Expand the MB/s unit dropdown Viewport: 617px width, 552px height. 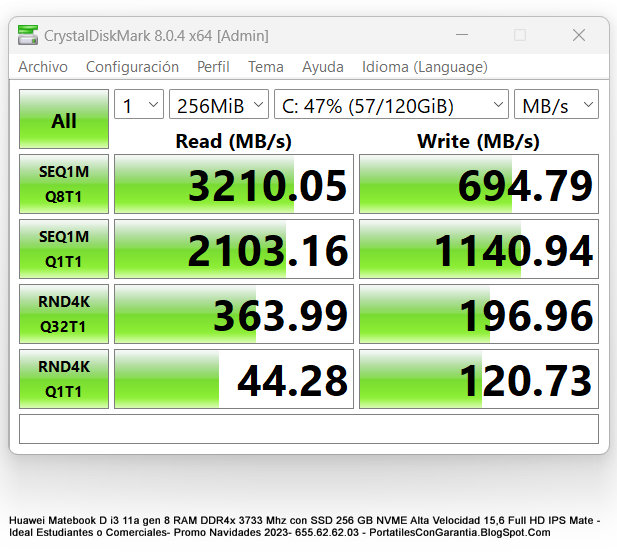tap(556, 104)
